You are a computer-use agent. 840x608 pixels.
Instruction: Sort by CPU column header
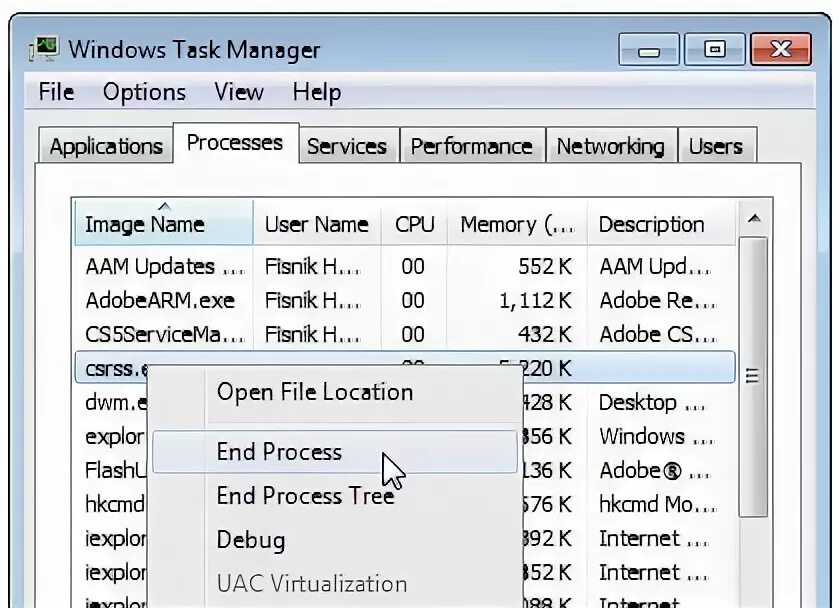click(x=414, y=224)
